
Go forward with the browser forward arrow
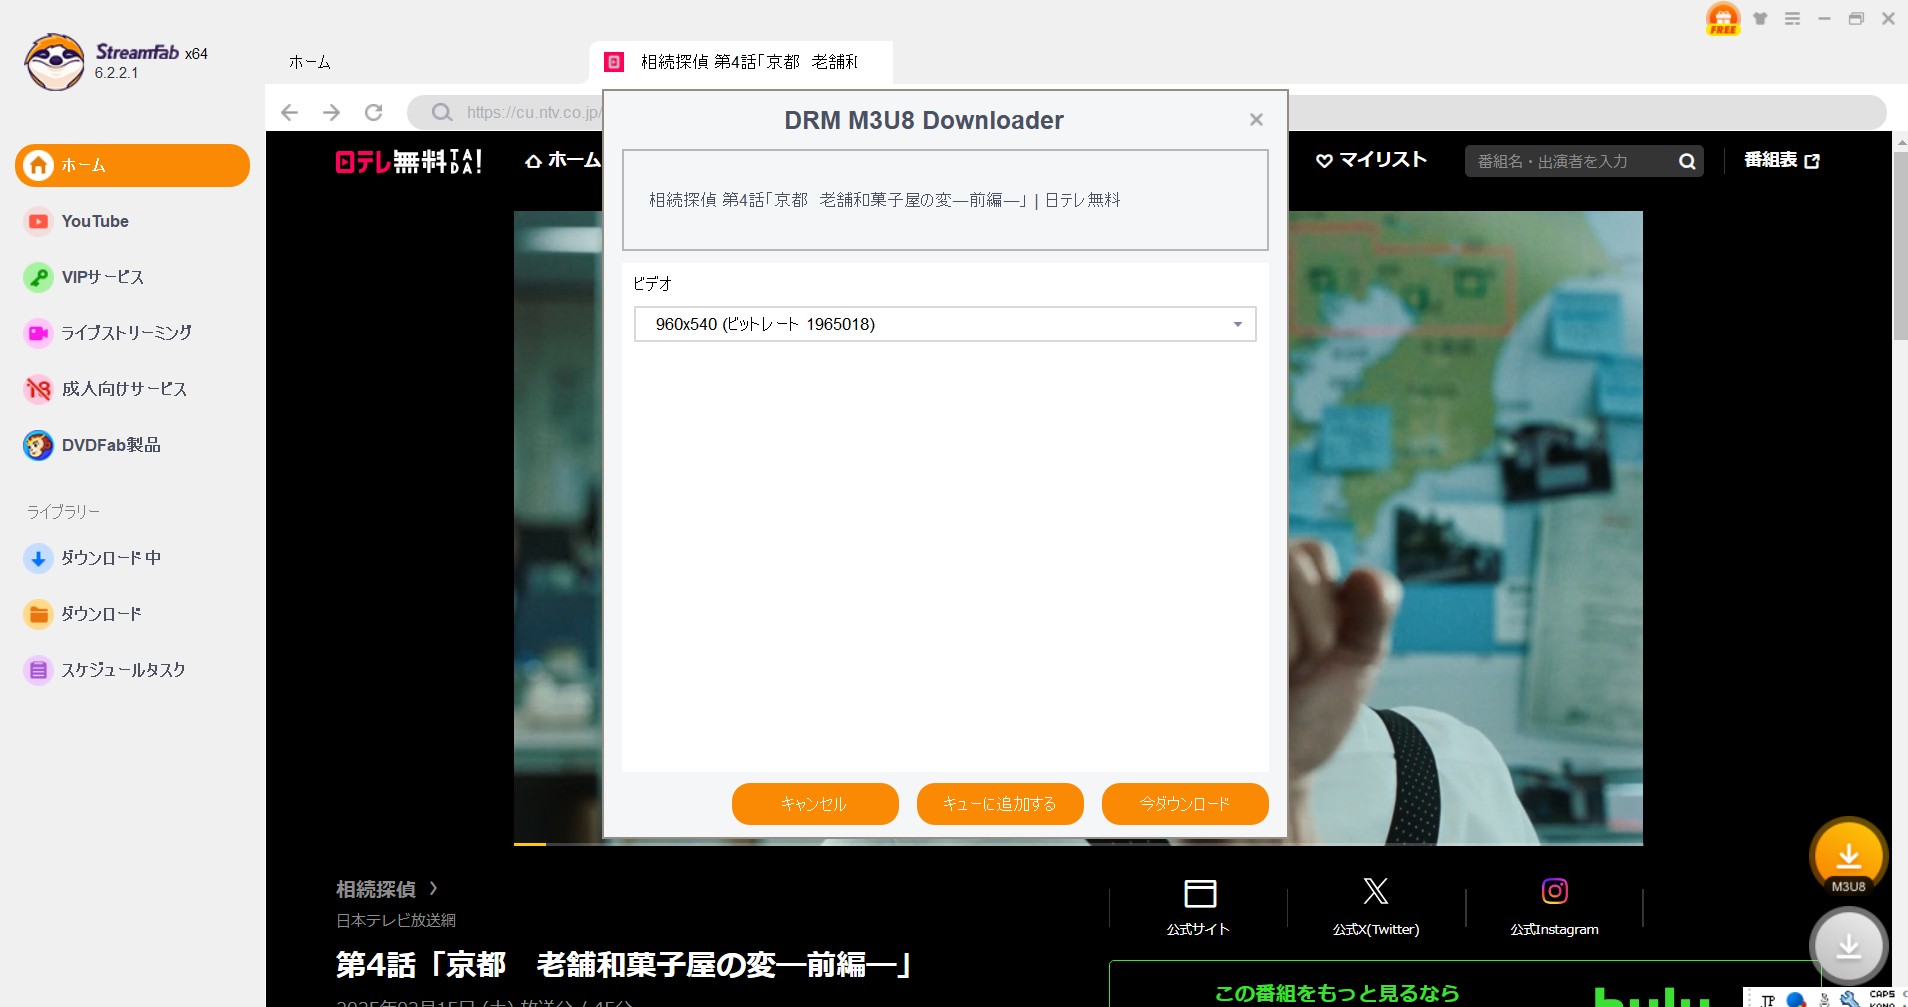[x=332, y=112]
